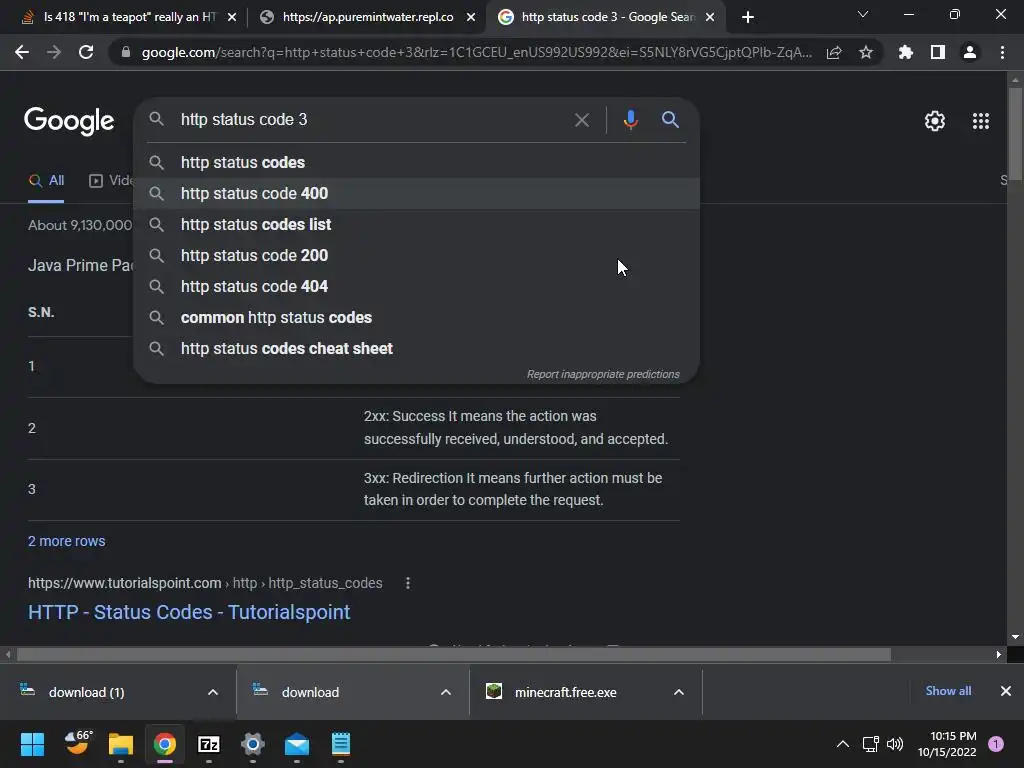Show all downloads

pos(948,691)
